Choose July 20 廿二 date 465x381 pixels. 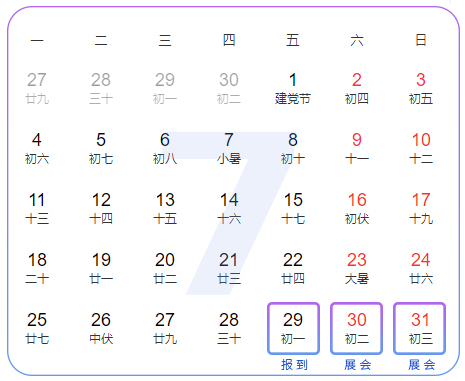point(165,269)
